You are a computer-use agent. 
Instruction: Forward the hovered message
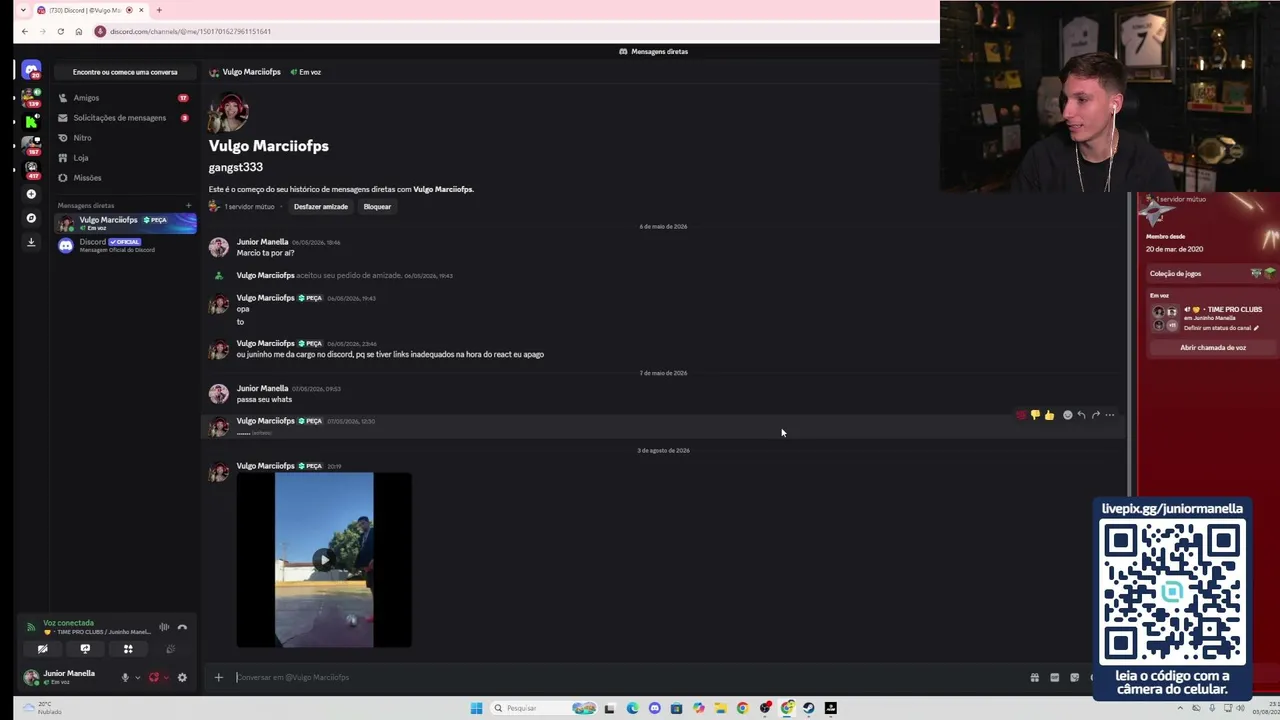click(1095, 415)
